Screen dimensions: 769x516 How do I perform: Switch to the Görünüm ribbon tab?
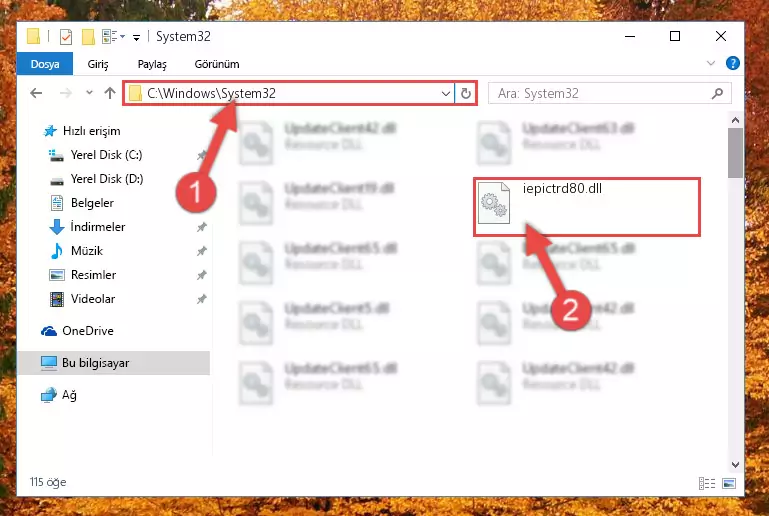217,64
